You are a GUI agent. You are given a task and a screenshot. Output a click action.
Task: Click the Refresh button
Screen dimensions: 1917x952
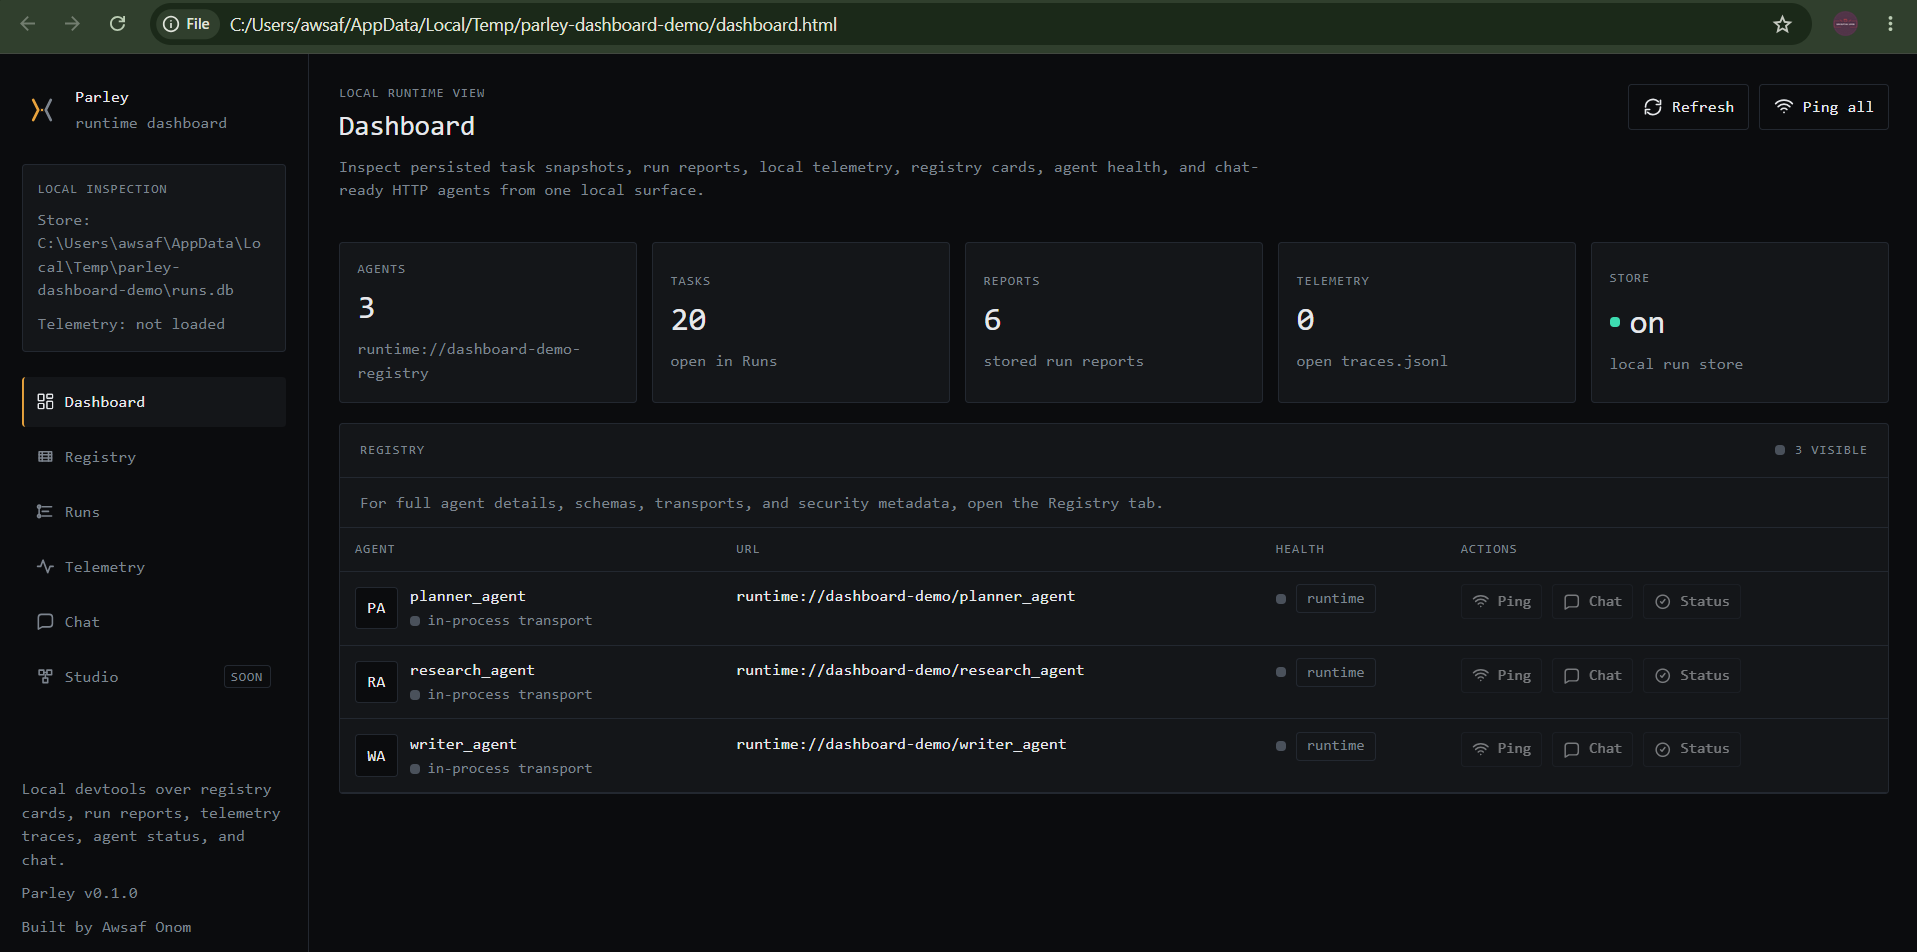[1688, 107]
